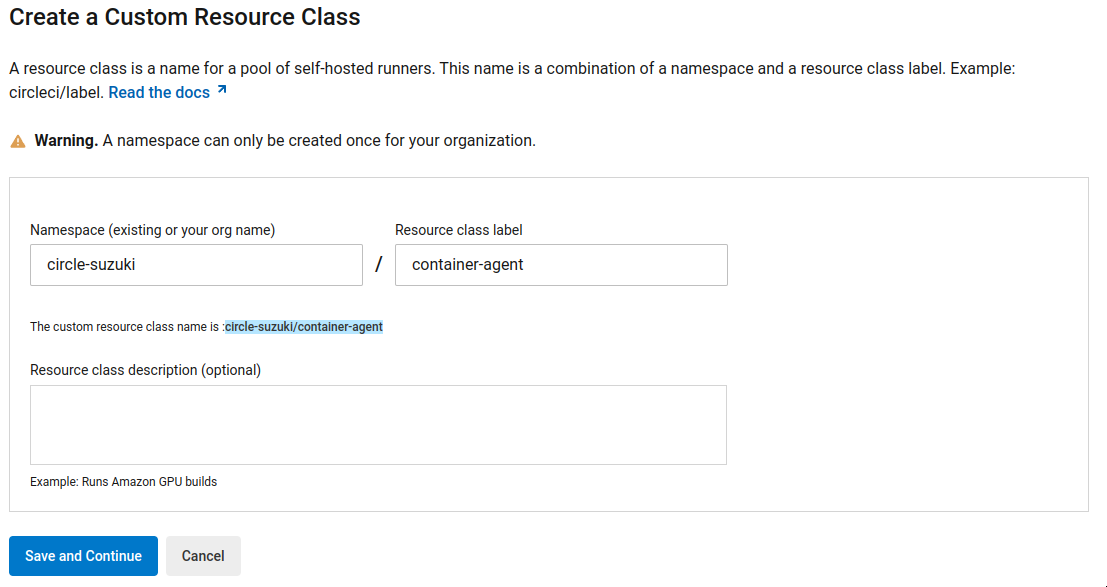Focus the Namespace input field

click(196, 265)
